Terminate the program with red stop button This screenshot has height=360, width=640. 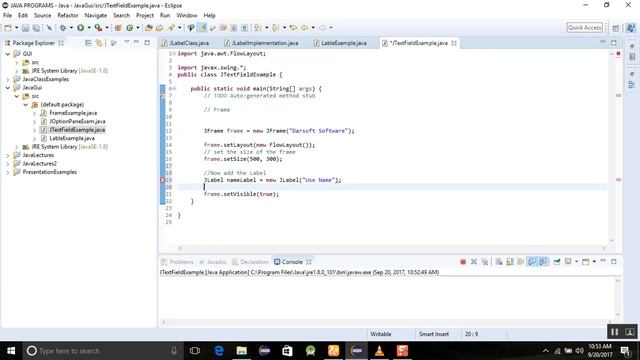[x=463, y=262]
